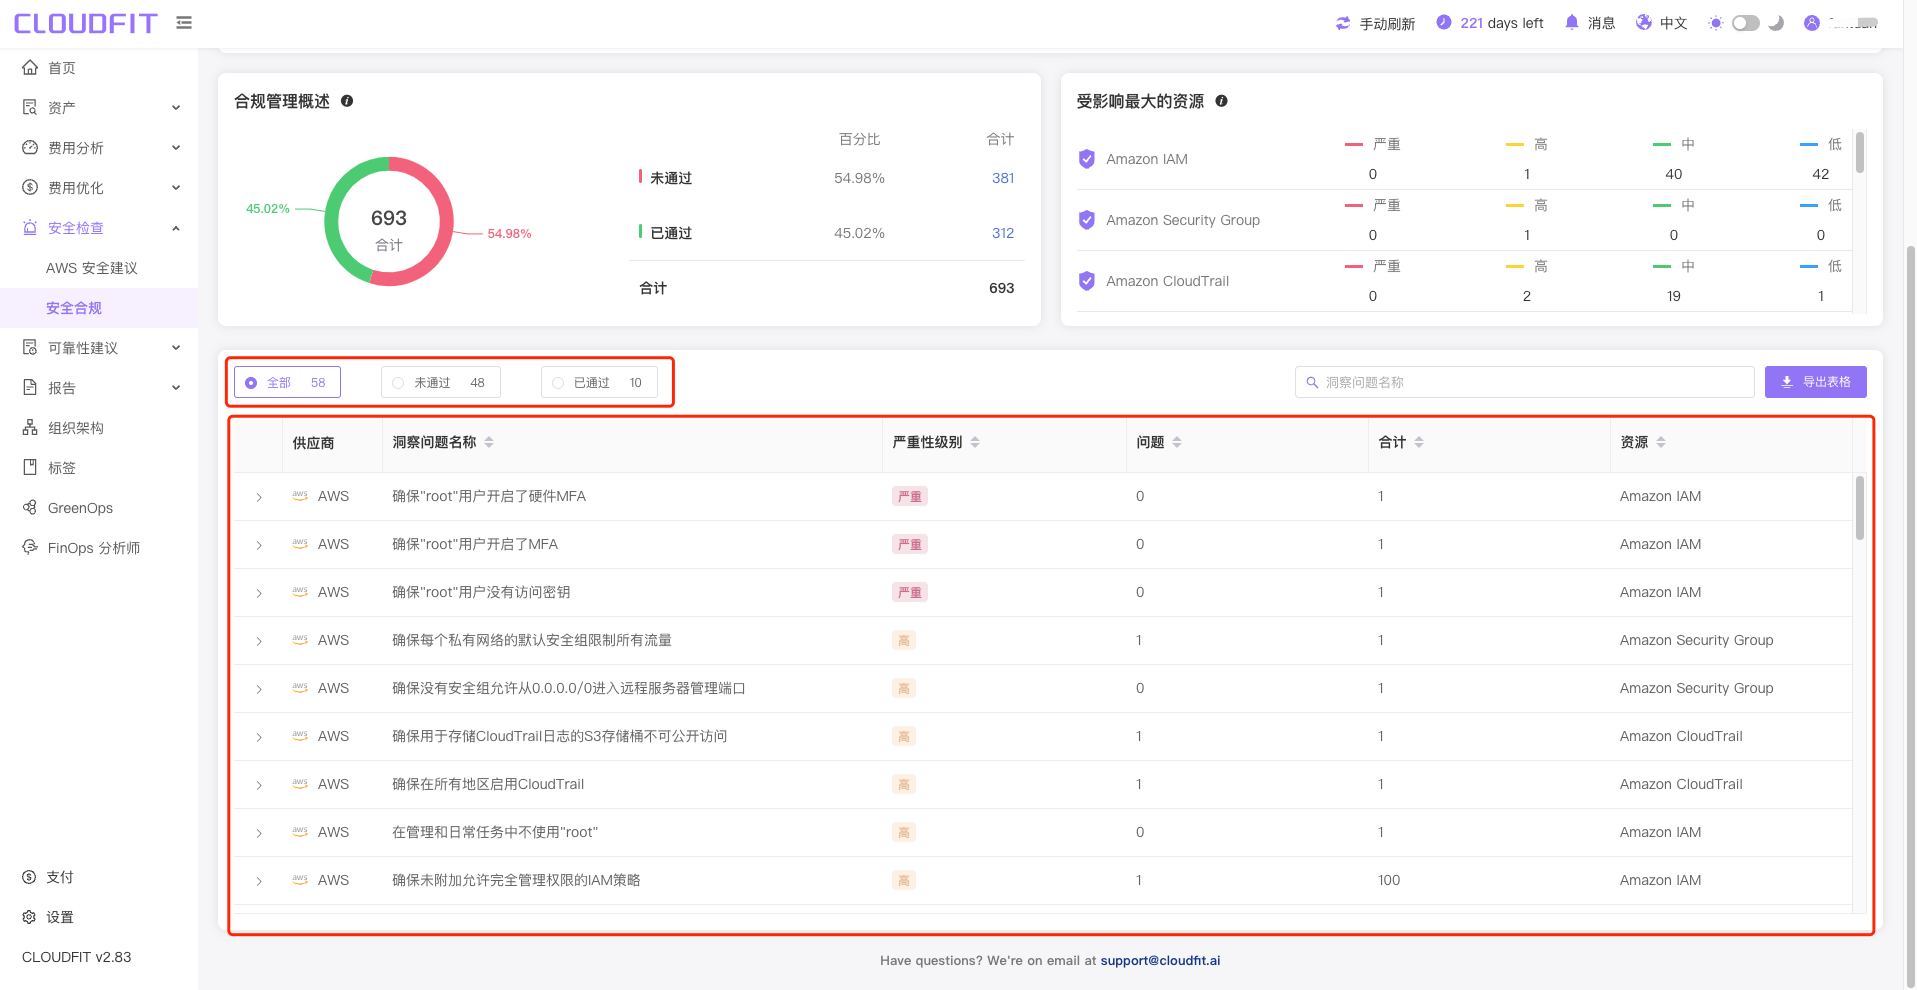Screen dimensions: 1917x990
Task: Open 标签 menu item
Action: pos(62,468)
